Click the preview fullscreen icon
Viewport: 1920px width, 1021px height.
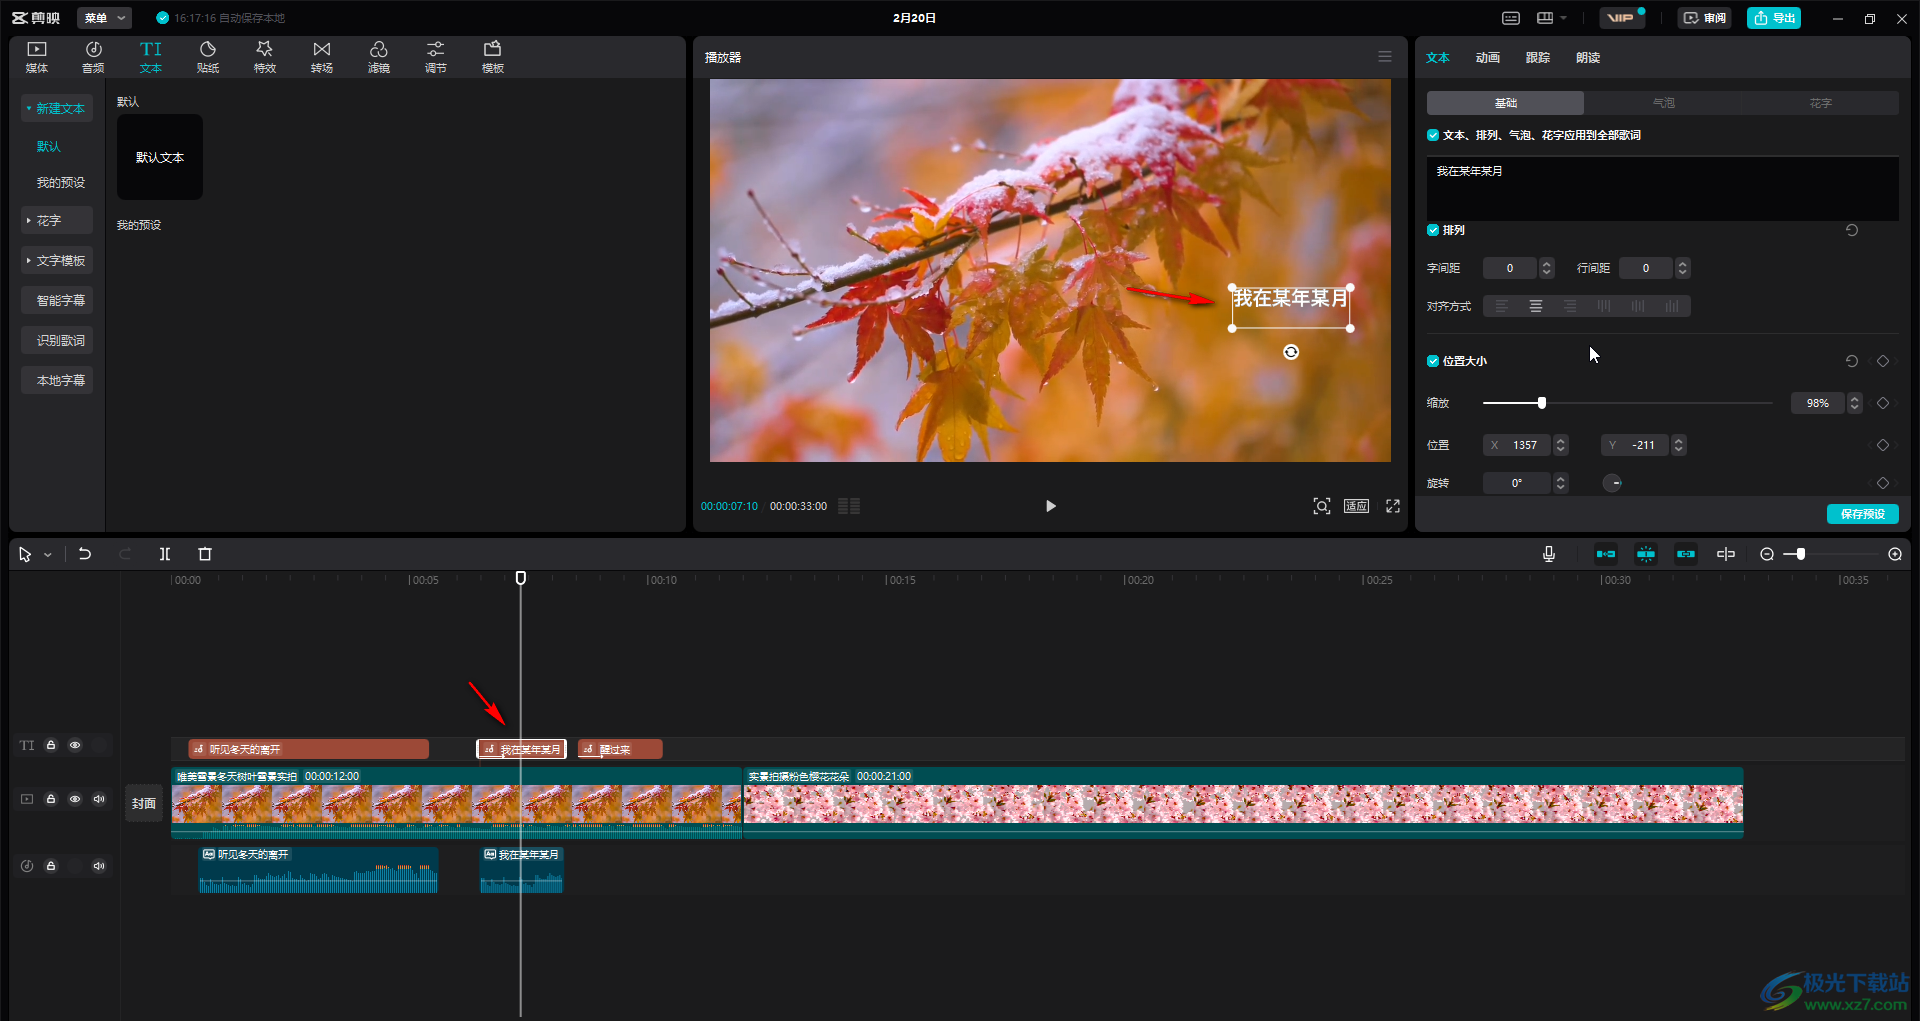coord(1393,506)
